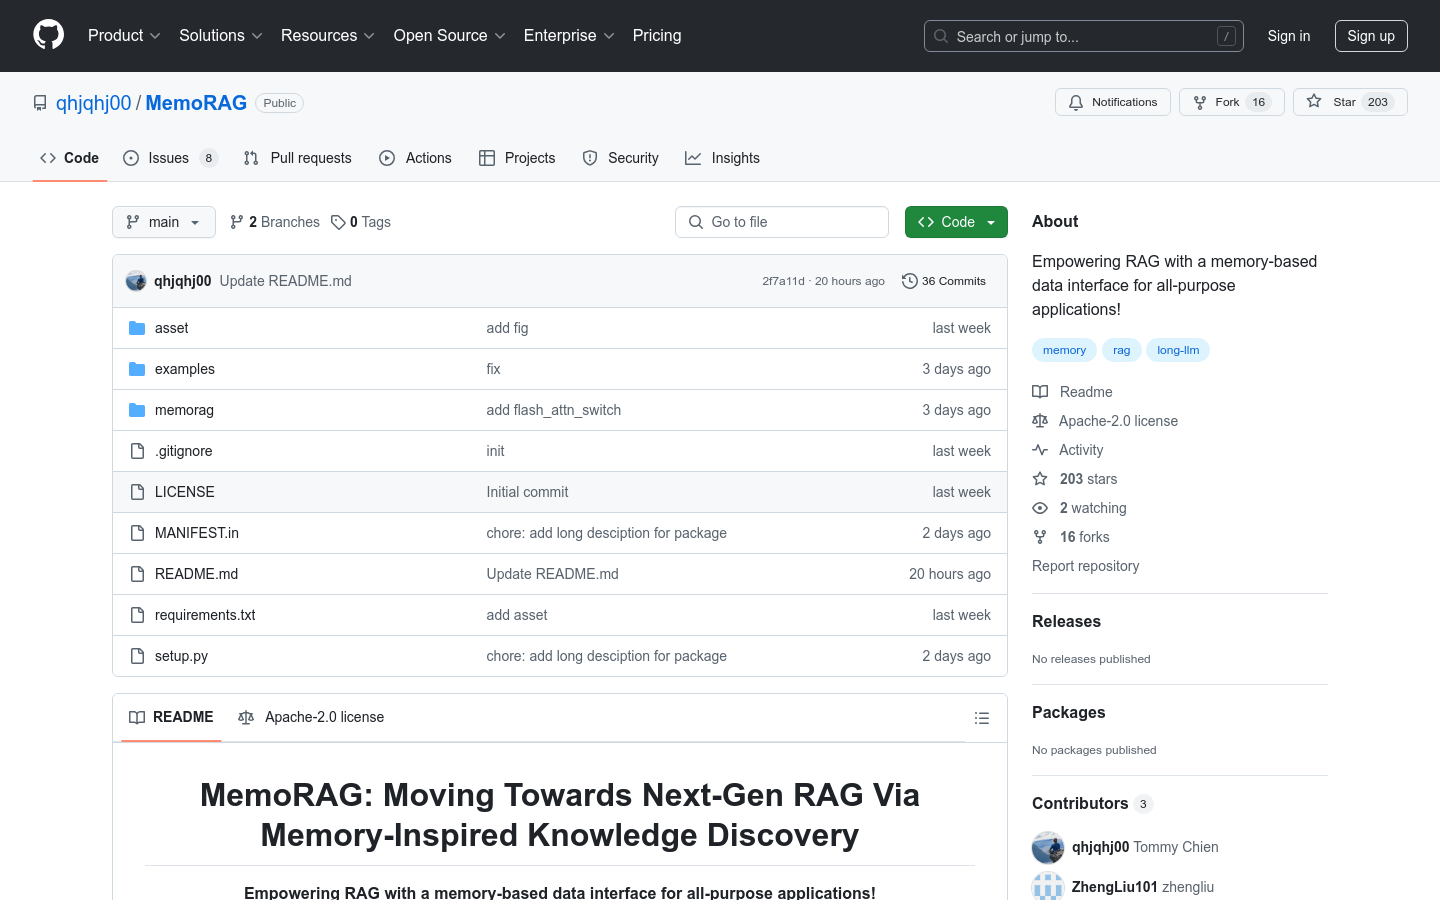The height and width of the screenshot is (900, 1440).
Task: Click the Notifications button
Action: pyautogui.click(x=1113, y=102)
